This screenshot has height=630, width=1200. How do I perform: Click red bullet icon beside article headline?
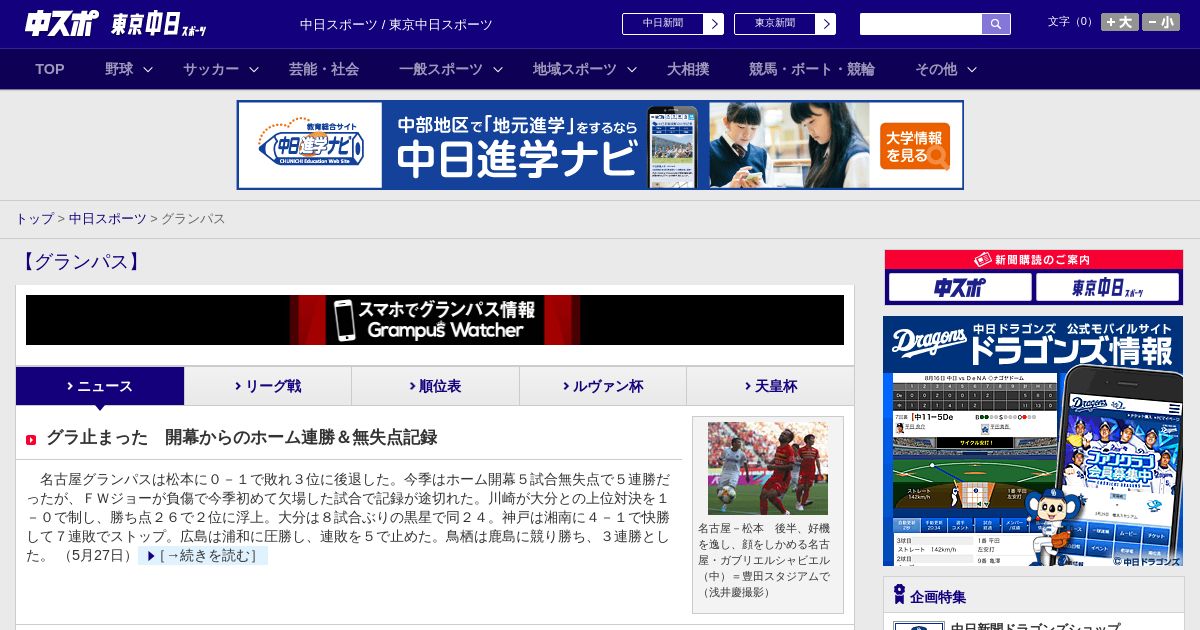(31, 439)
